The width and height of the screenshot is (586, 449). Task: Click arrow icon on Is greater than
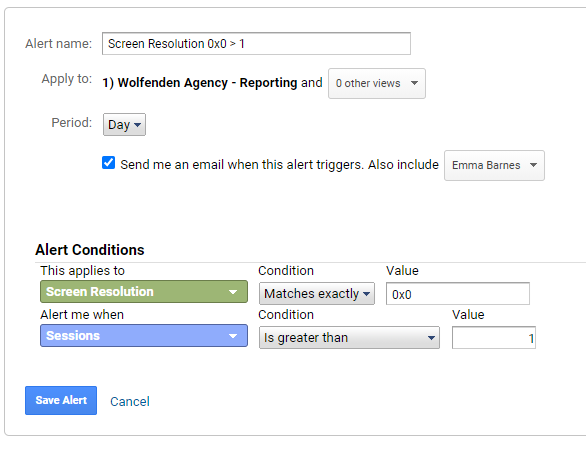[x=431, y=338]
